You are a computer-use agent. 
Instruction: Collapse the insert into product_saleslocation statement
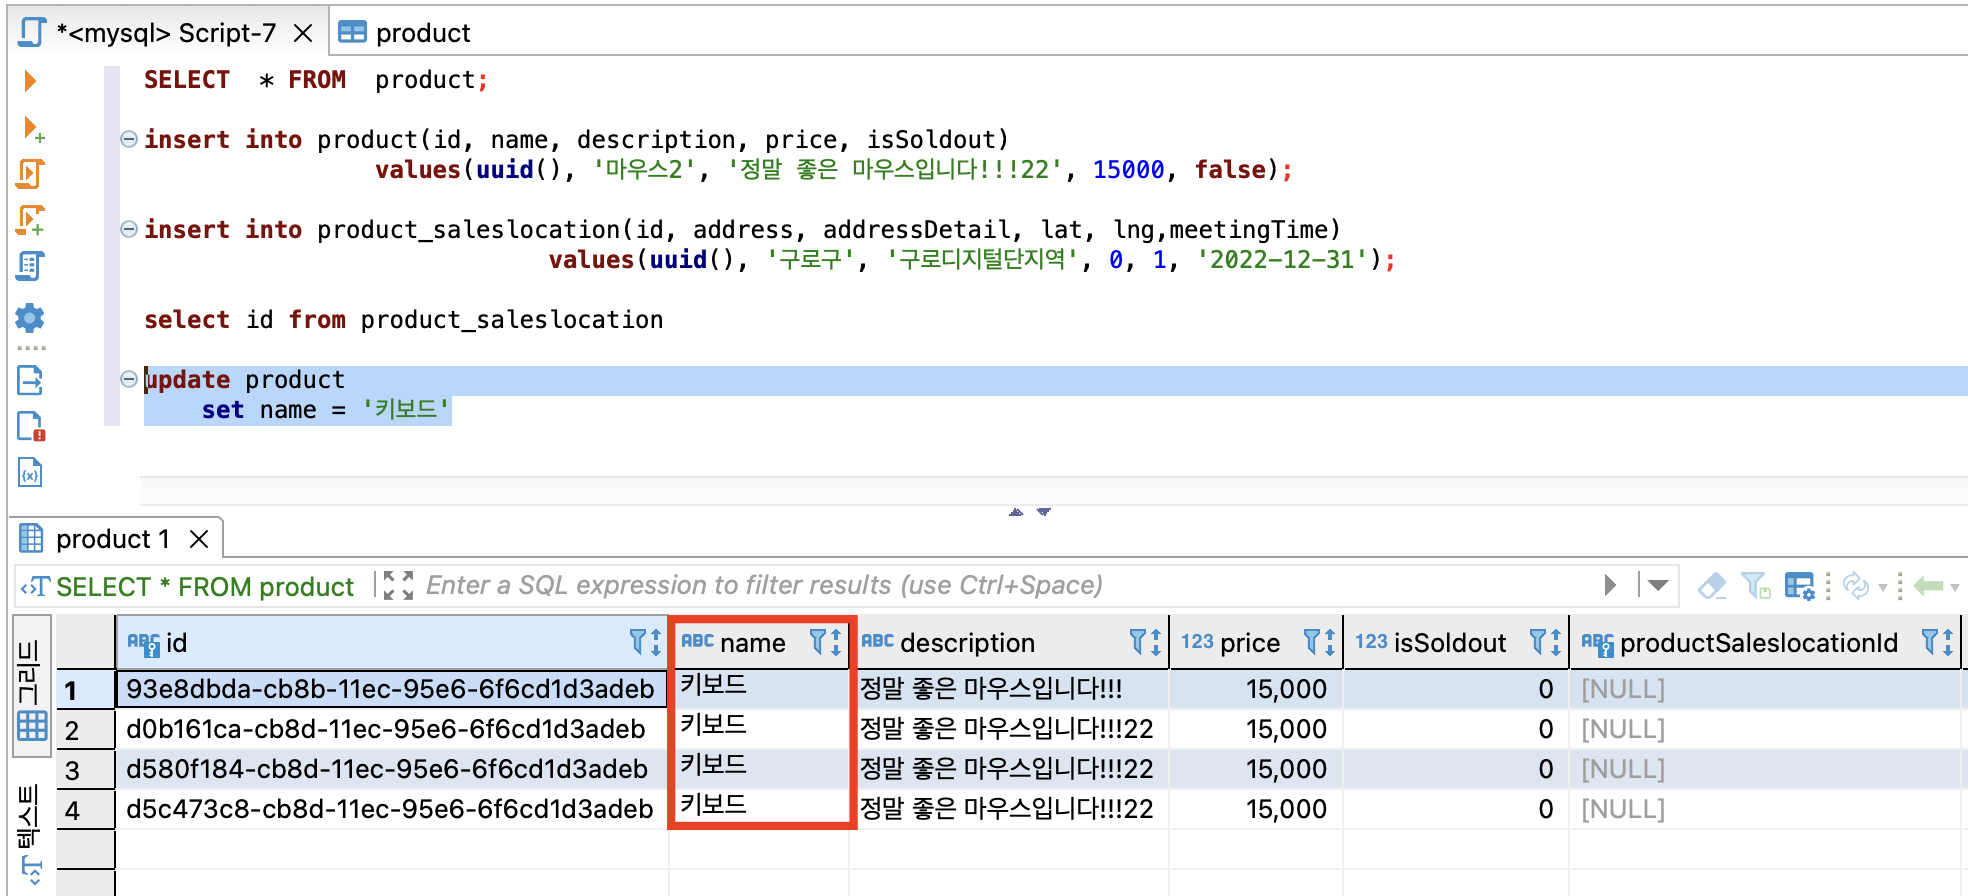(x=129, y=229)
